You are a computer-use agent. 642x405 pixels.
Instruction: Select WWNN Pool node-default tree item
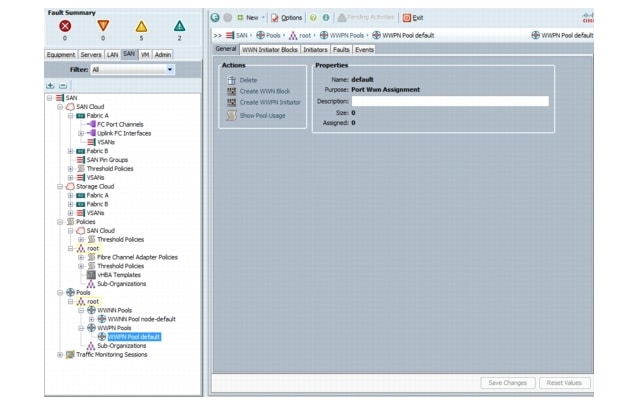pos(142,319)
